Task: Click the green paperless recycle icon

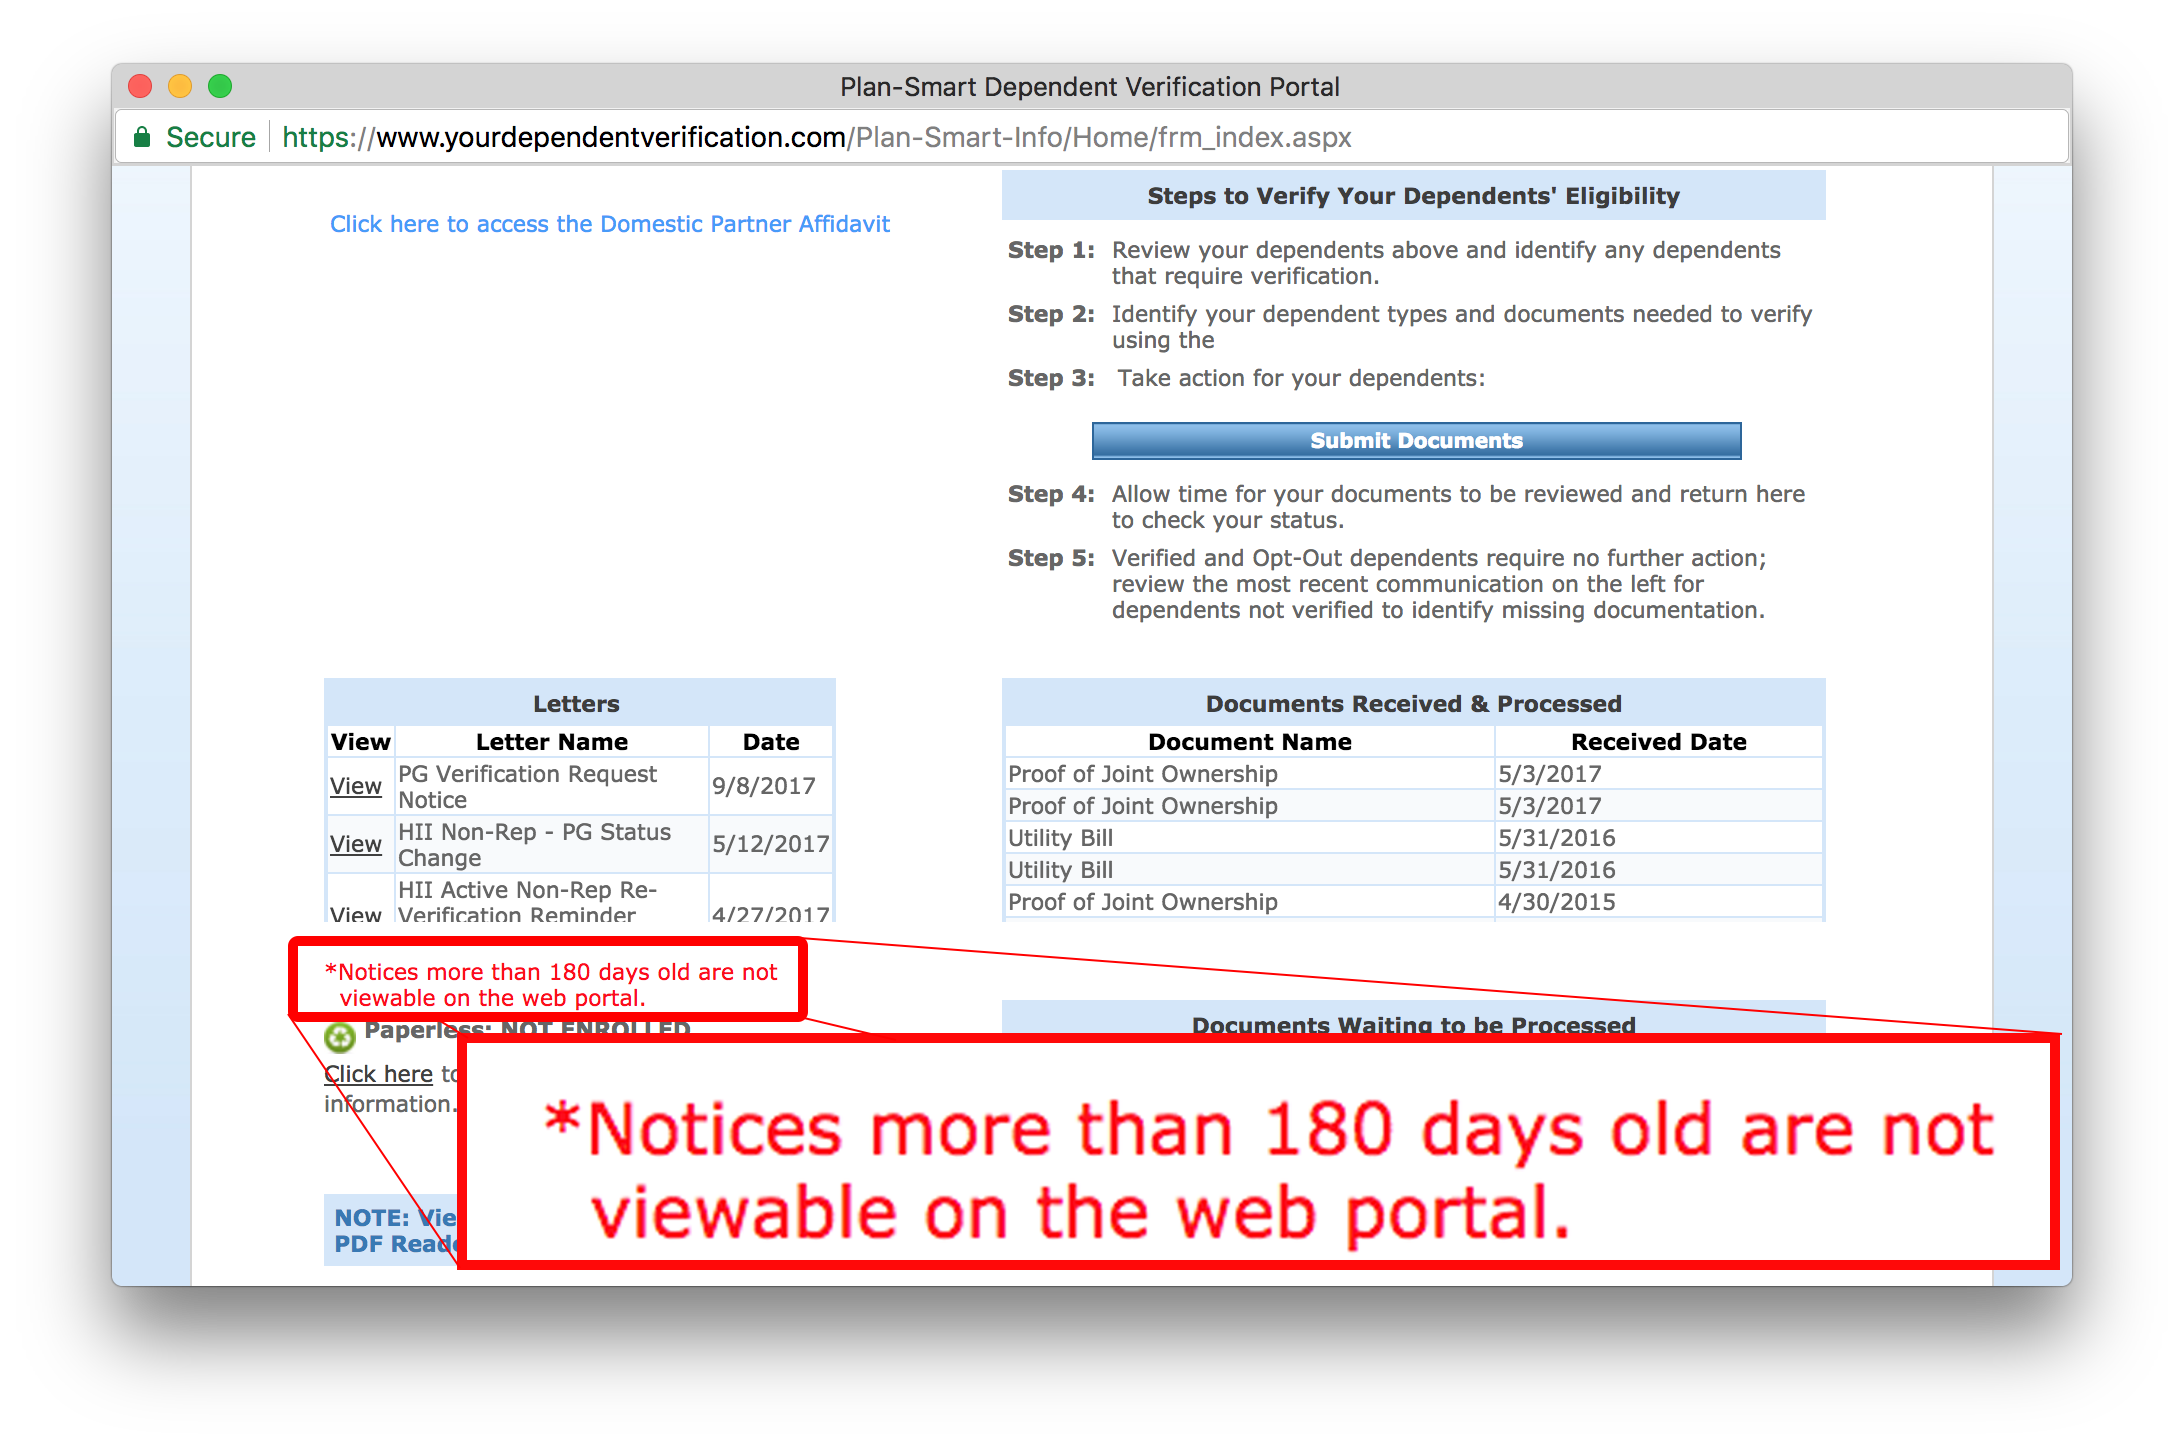Action: (340, 1037)
